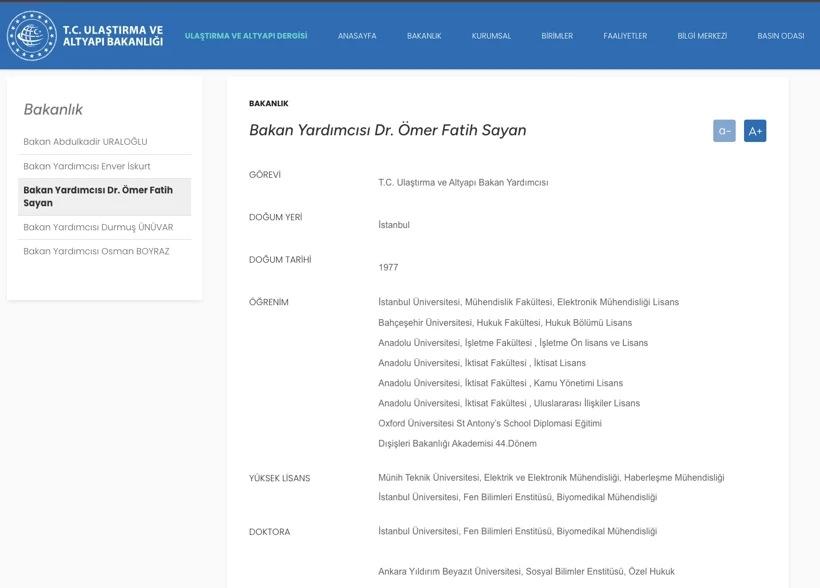Click the İstanbul birthplace value
This screenshot has height=588, width=820.
pyautogui.click(x=394, y=225)
